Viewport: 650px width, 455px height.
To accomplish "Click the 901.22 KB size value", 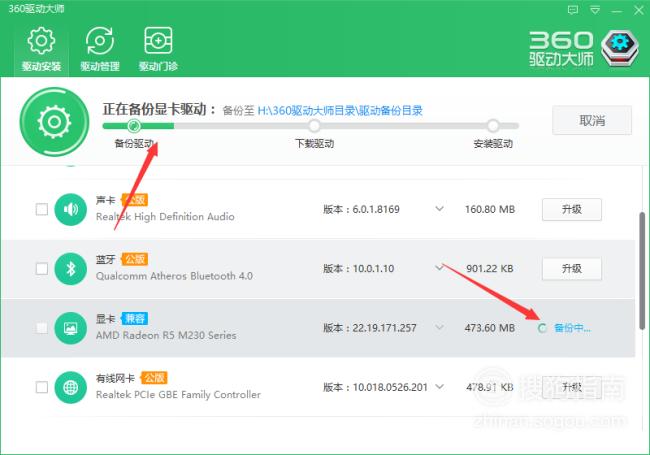I will (x=490, y=269).
